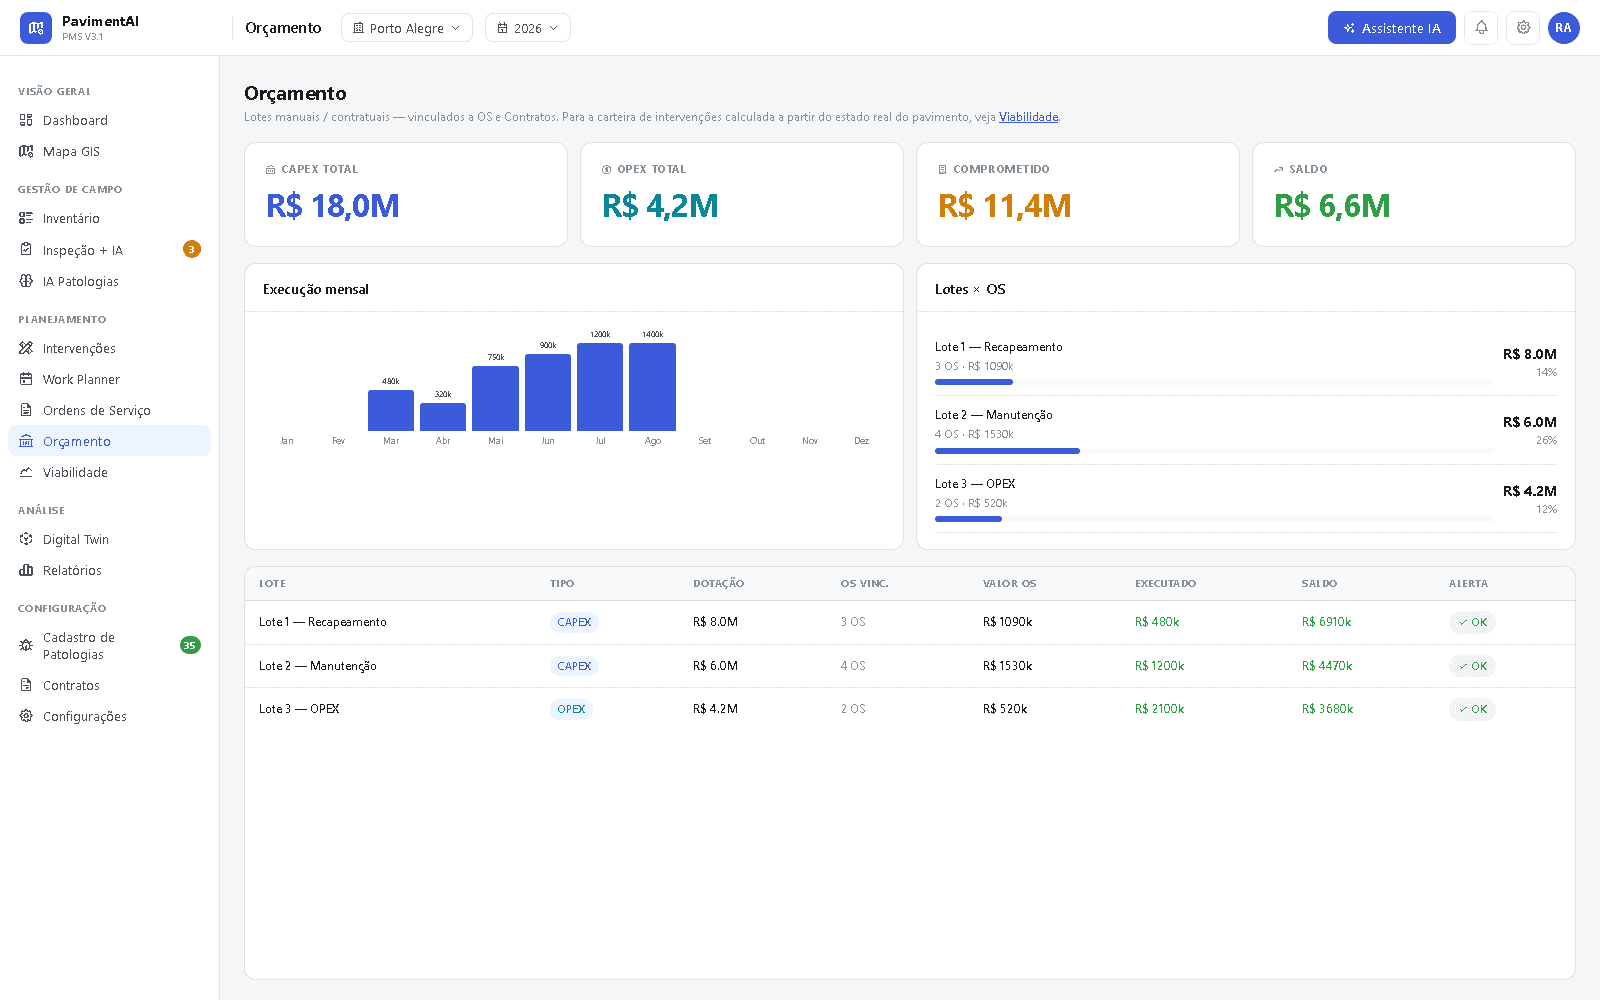This screenshot has height=1000, width=1600.
Task: Click CAPEX tag in Lote 2 row
Action: (x=574, y=666)
